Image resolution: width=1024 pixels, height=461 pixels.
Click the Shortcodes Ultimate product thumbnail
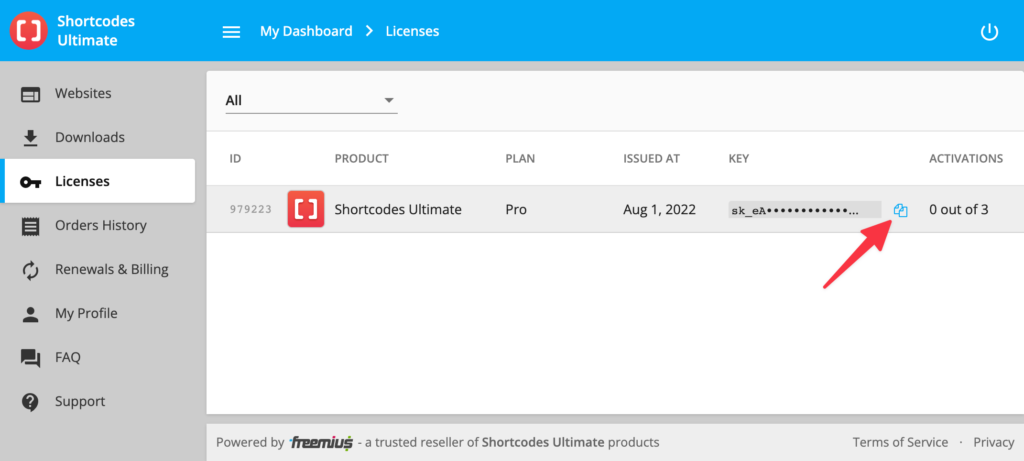305,210
